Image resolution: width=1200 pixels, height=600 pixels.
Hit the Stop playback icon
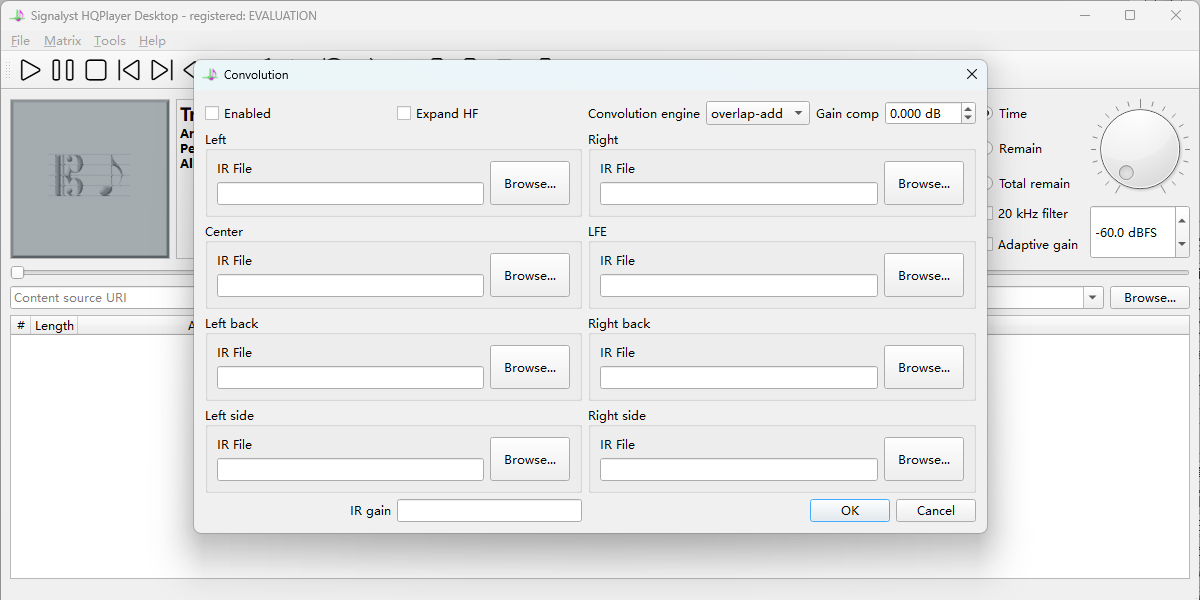[x=96, y=70]
